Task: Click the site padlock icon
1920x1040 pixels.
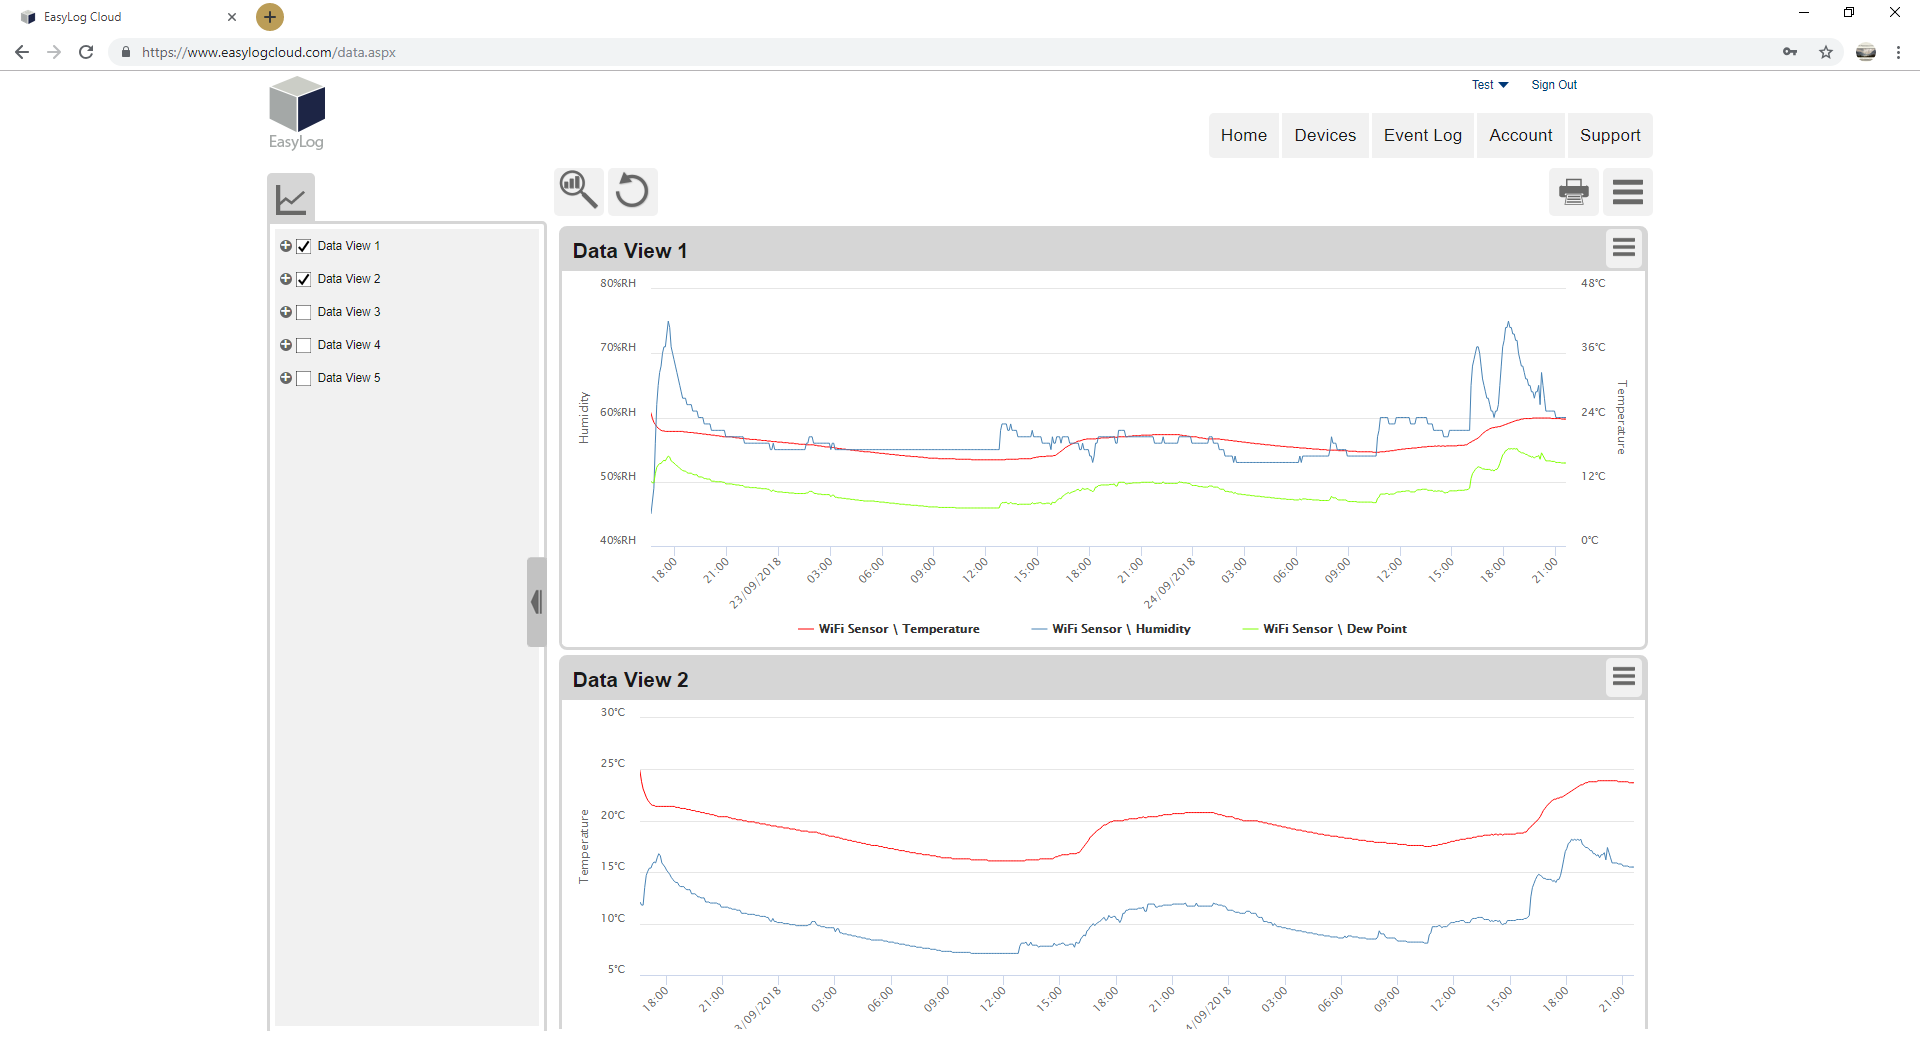Action: click(126, 52)
